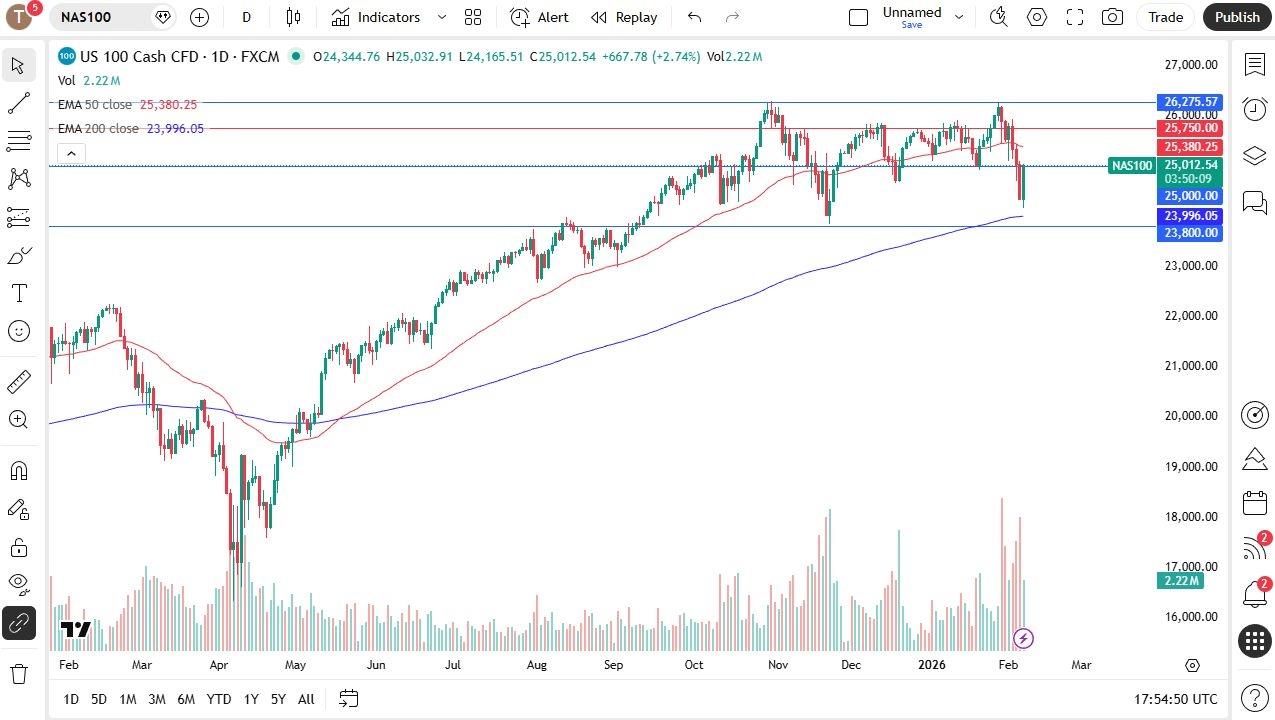Switch to the YTD range tab
The width and height of the screenshot is (1275, 720).
[x=219, y=699]
